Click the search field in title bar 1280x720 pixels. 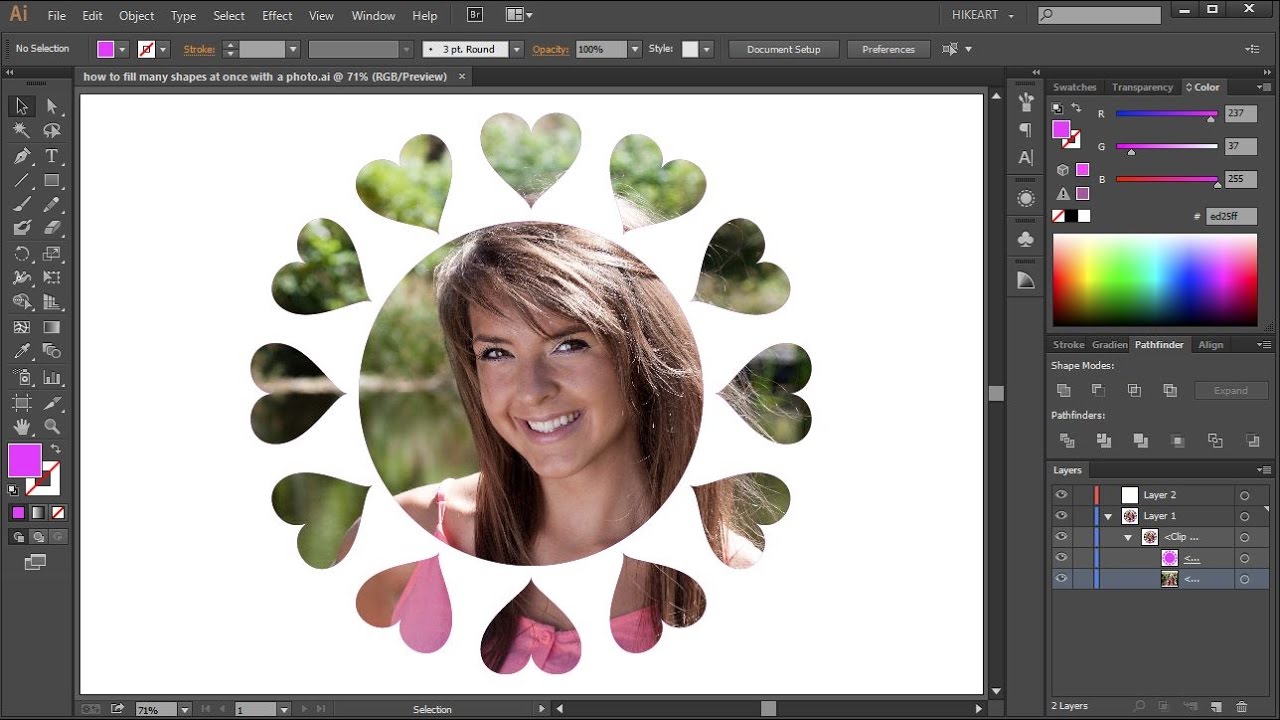(x=1099, y=15)
